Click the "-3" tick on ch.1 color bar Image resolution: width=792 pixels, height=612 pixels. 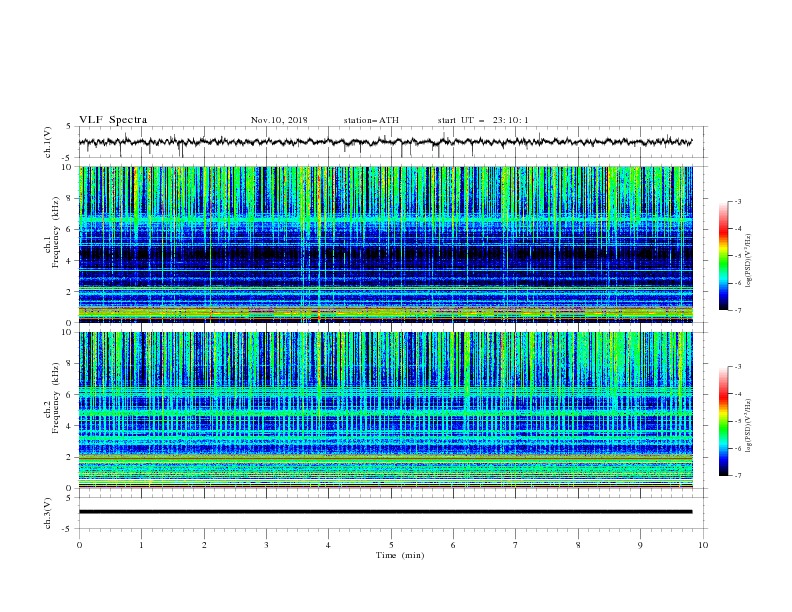tap(737, 201)
